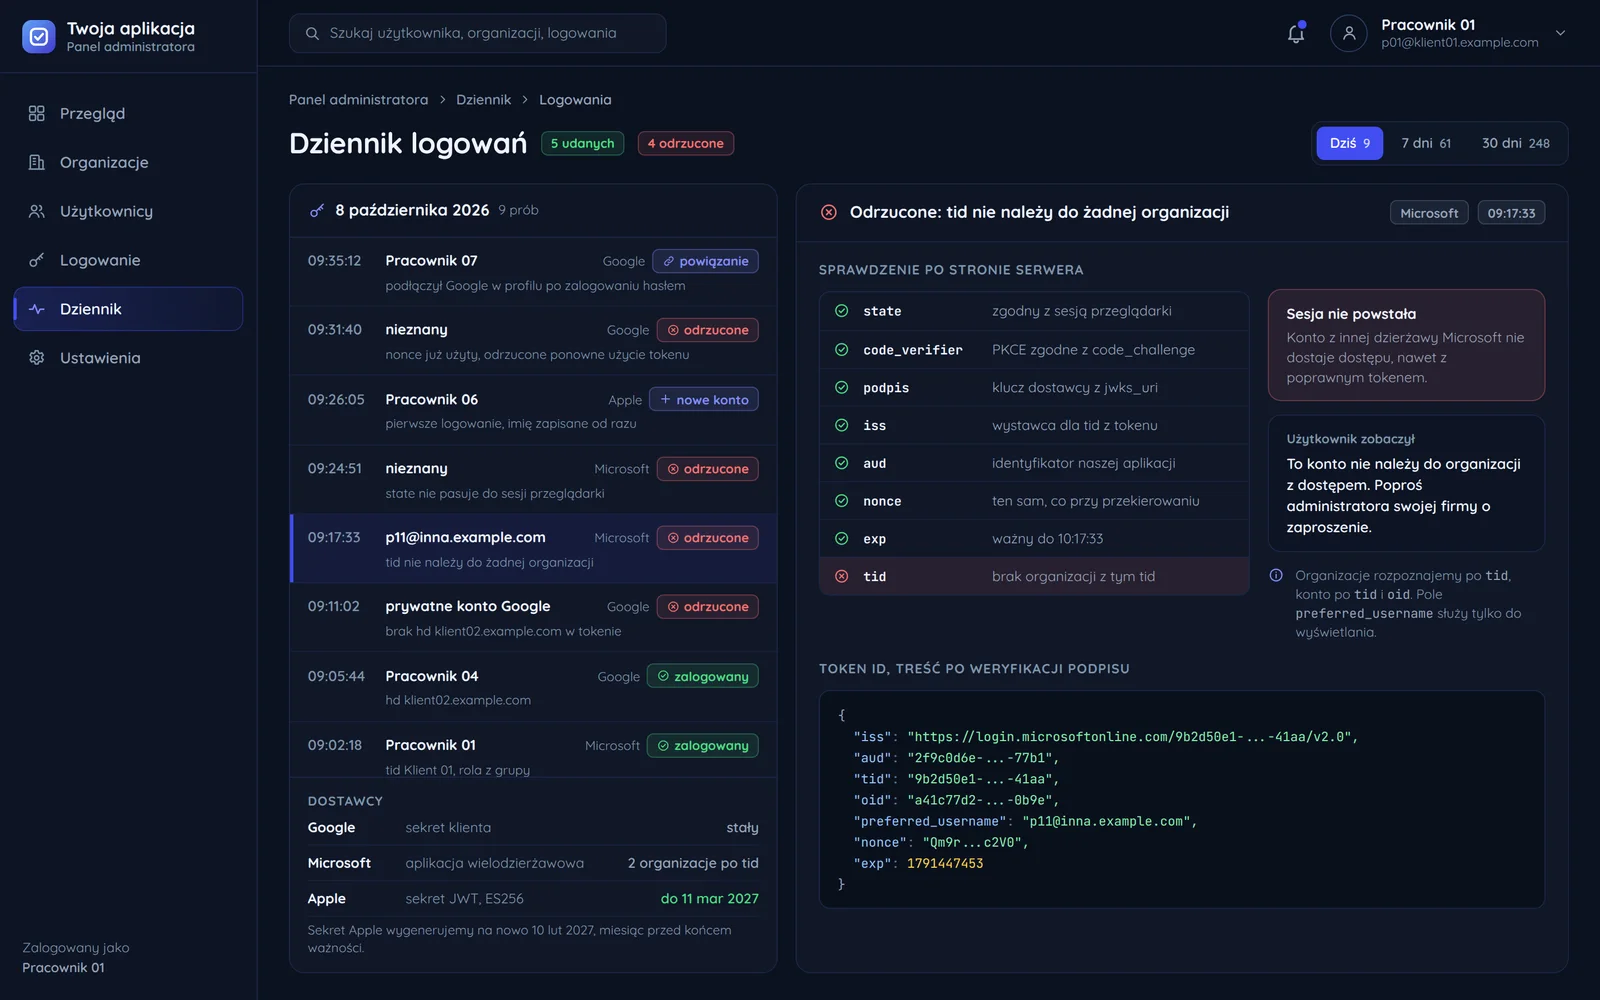Screen dimensions: 1600x1000
Task: Click the app logo checkmark icon
Action: [38, 37]
